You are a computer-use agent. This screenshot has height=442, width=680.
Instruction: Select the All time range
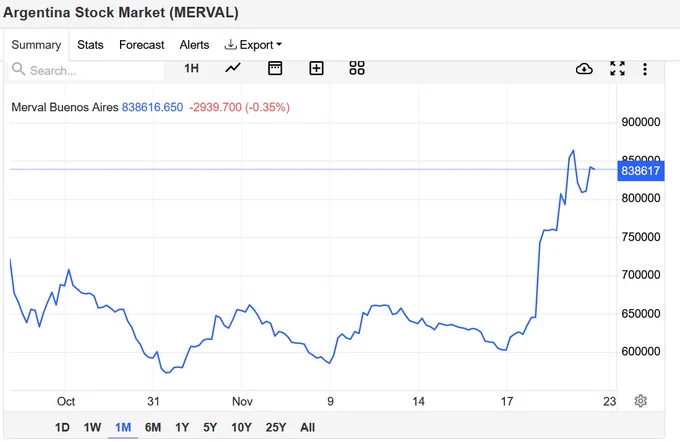(307, 427)
